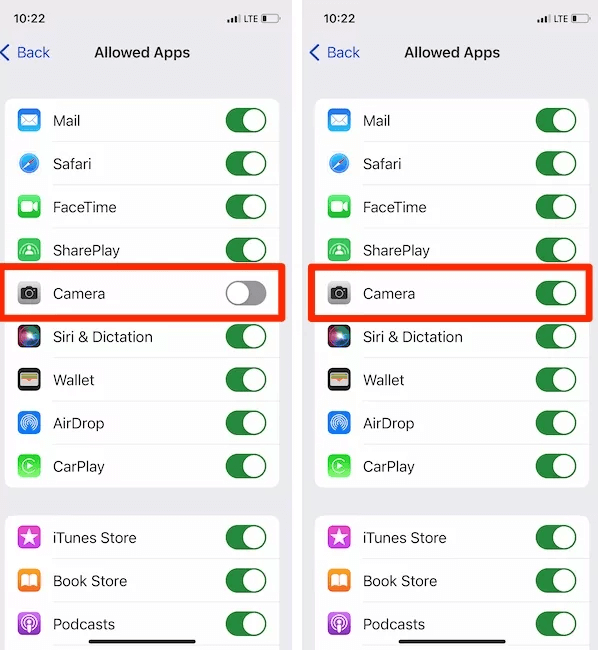Tap the Wallet icon in left screen
598x650 pixels.
(29, 379)
